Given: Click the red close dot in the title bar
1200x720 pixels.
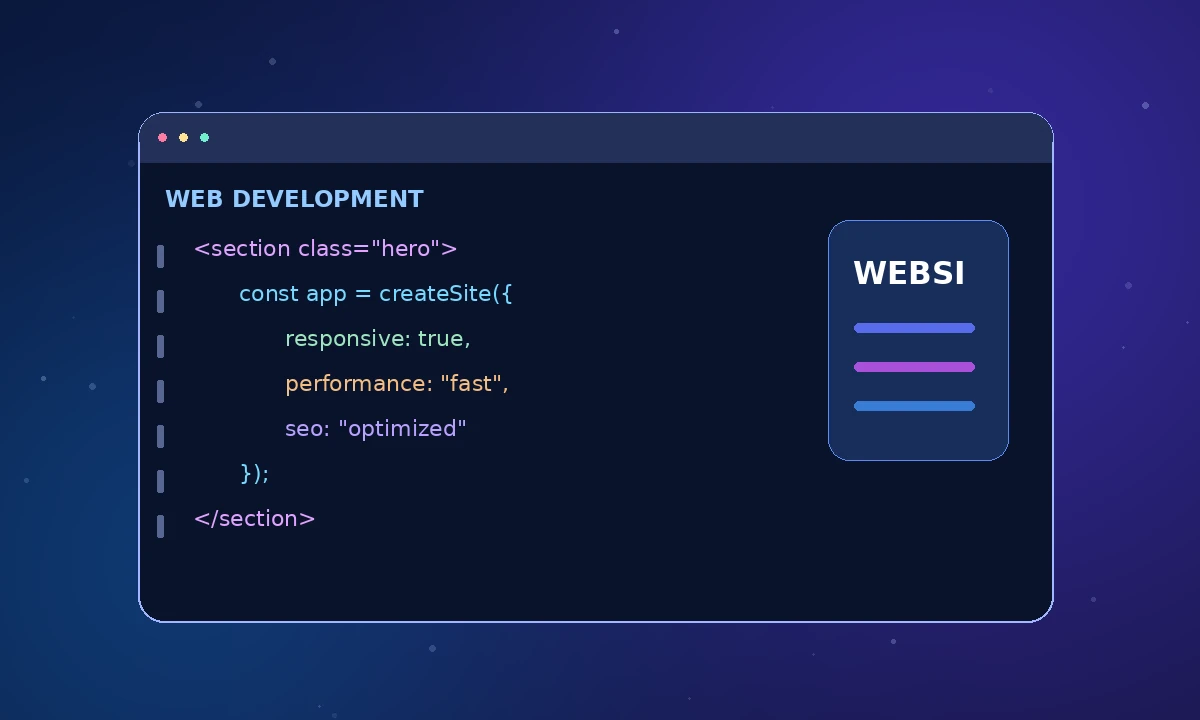Looking at the screenshot, I should click(162, 138).
